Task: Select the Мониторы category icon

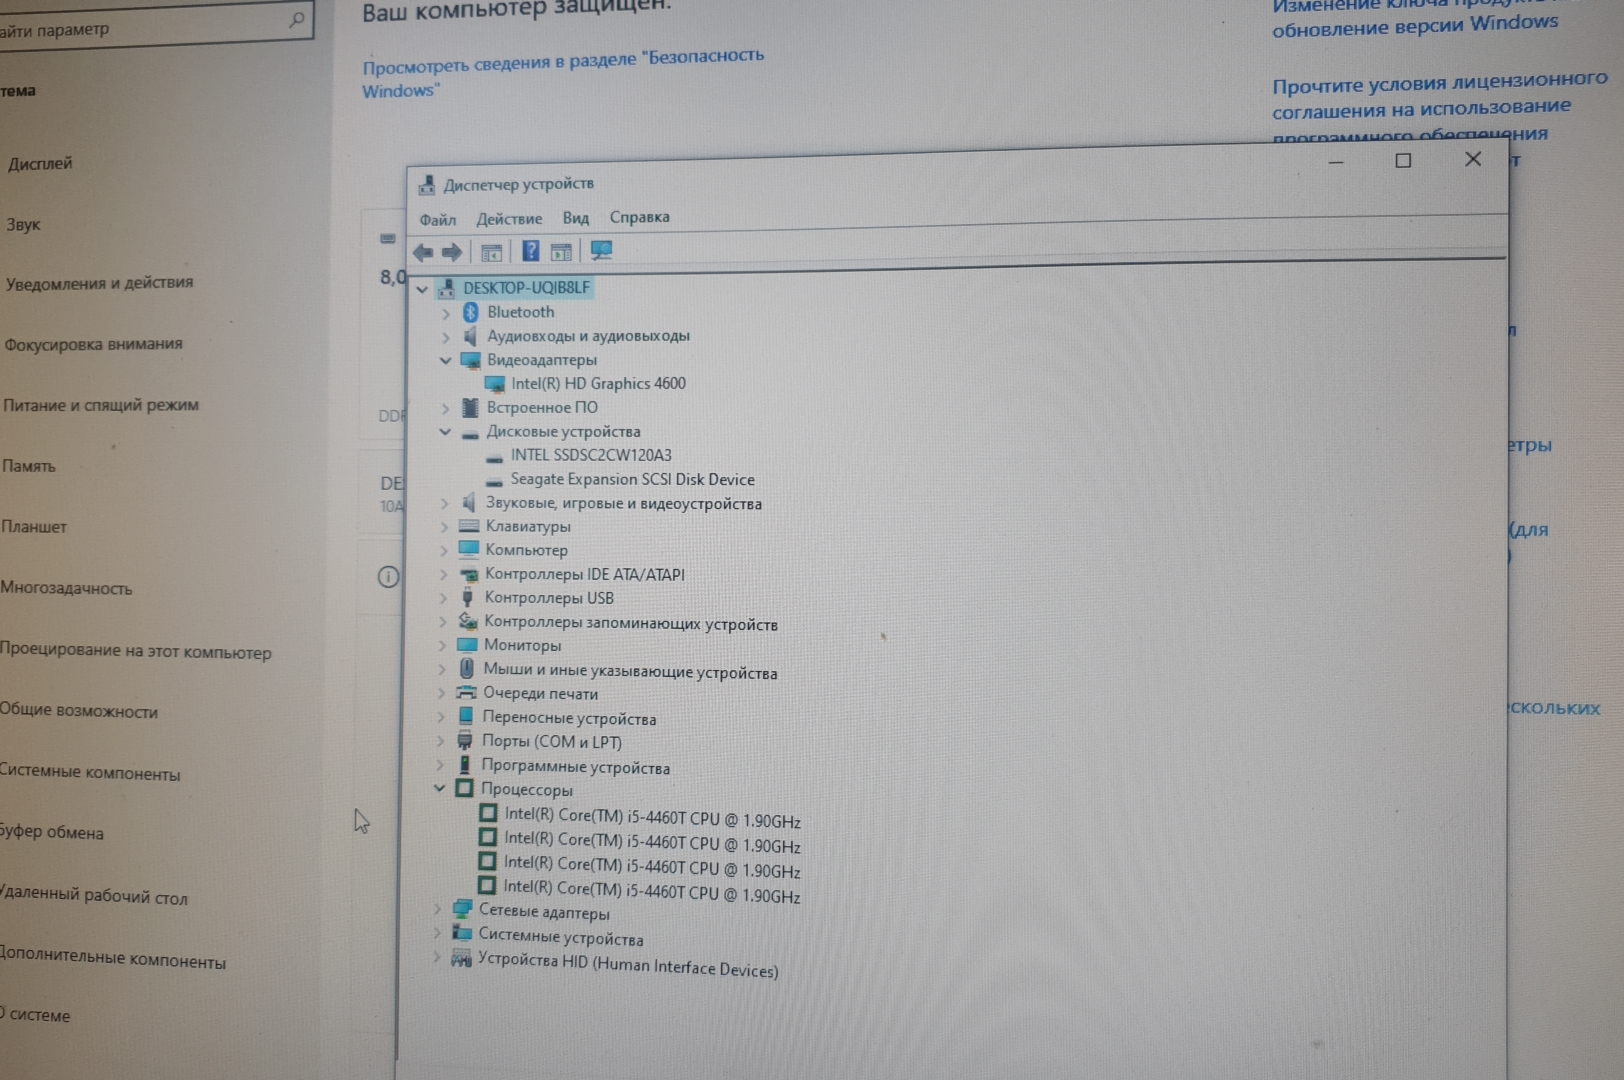Action: tap(467, 645)
